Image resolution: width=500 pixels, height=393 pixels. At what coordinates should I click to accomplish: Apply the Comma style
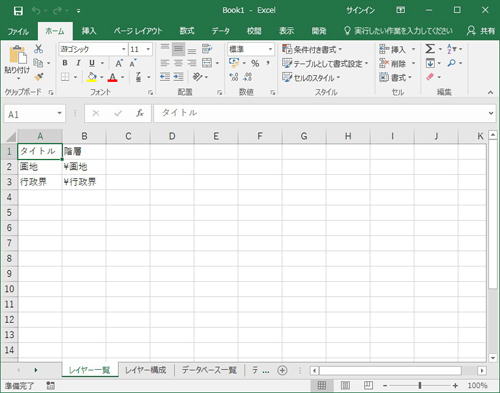[268, 63]
